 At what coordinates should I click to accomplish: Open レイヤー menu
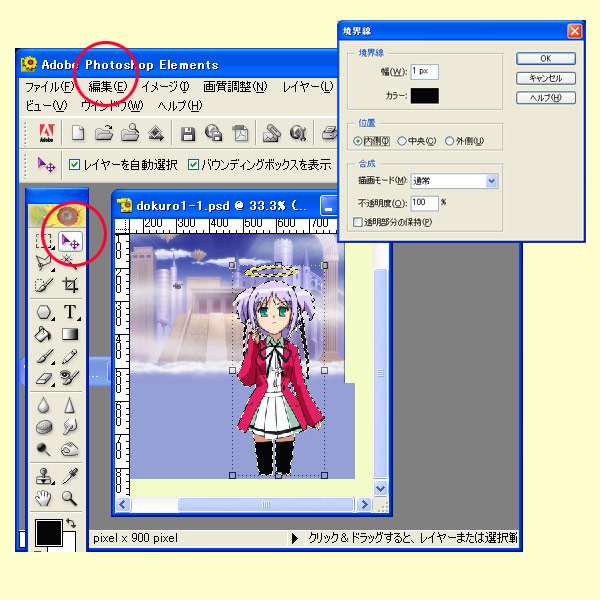click(x=308, y=87)
